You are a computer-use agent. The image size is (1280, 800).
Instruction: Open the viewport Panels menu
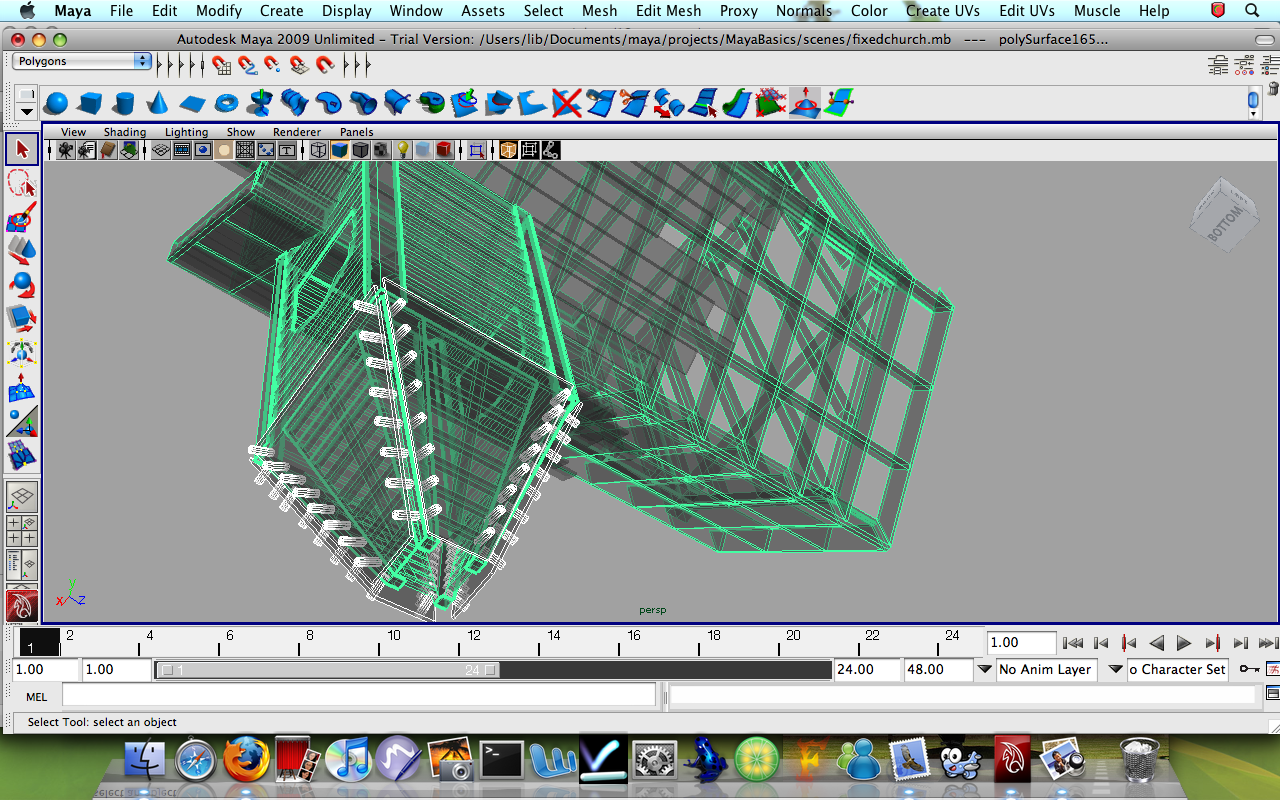357,132
